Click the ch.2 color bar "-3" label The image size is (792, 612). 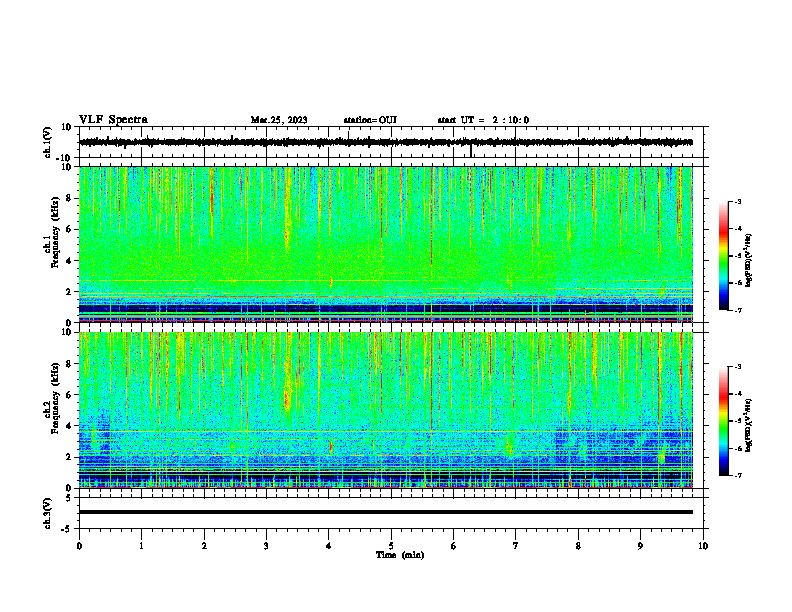tap(737, 367)
